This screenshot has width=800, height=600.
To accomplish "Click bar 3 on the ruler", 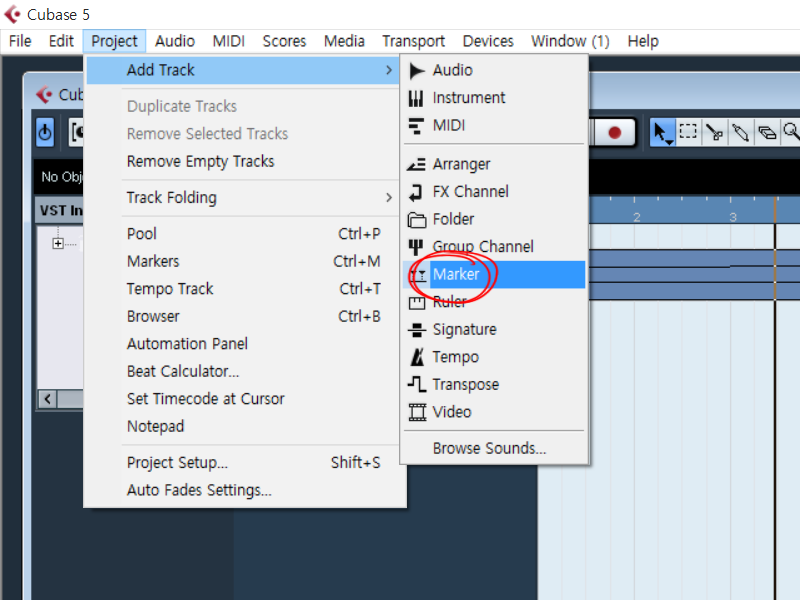I will tap(733, 217).
